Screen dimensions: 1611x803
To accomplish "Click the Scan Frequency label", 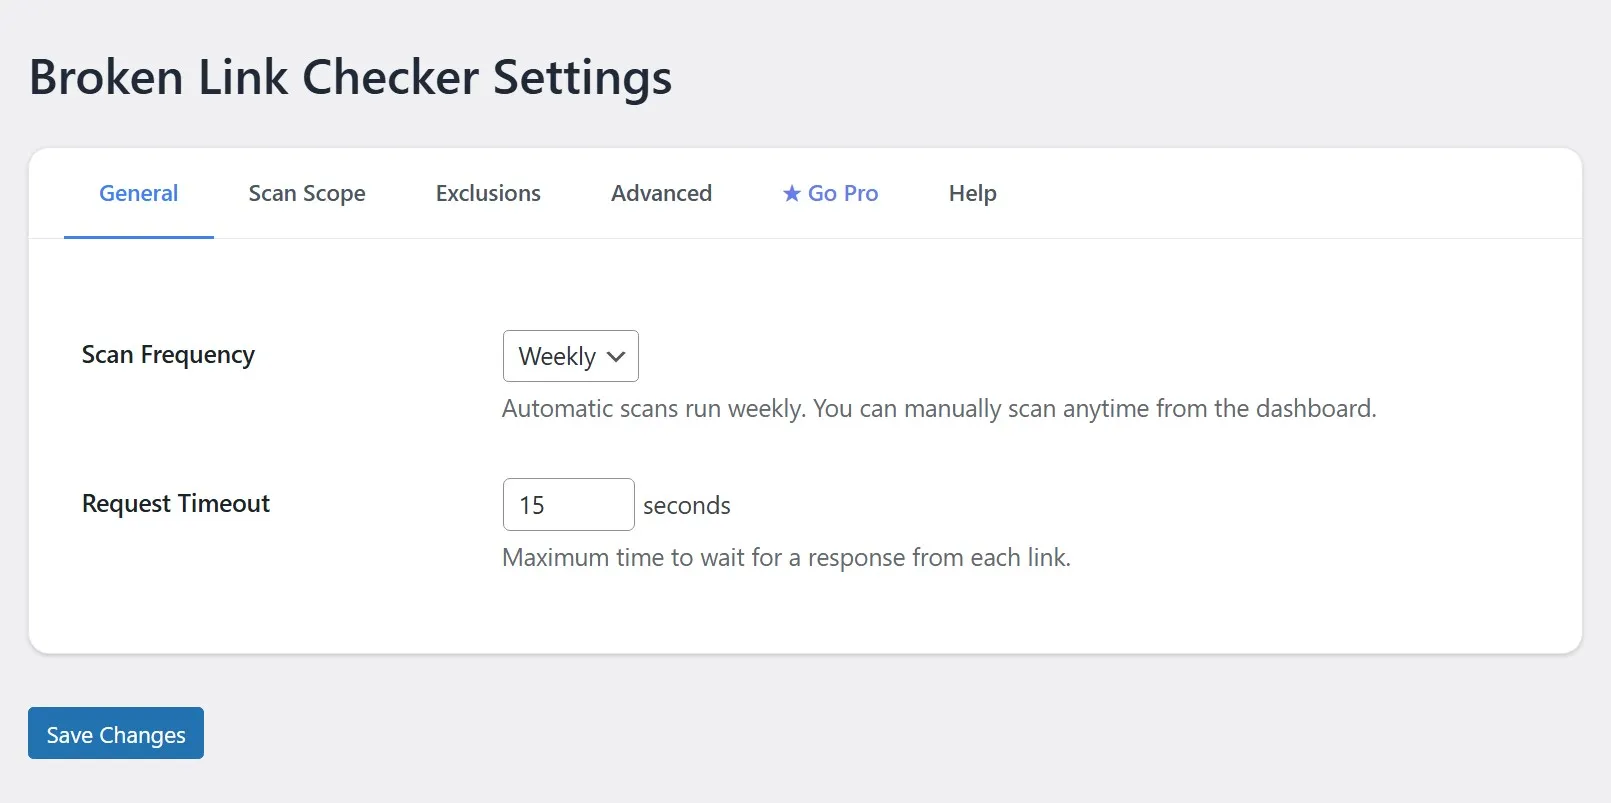I will click(x=167, y=354).
